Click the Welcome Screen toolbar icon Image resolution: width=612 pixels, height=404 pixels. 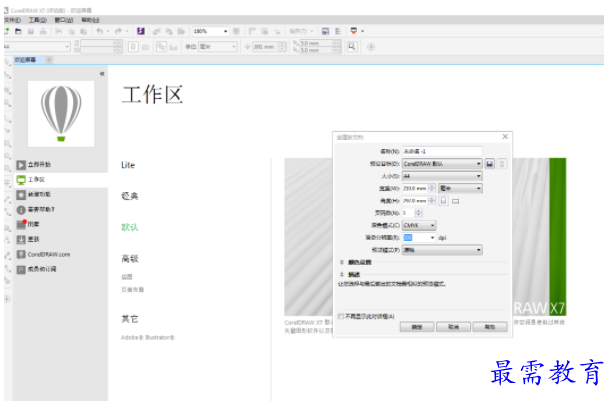tap(326, 31)
